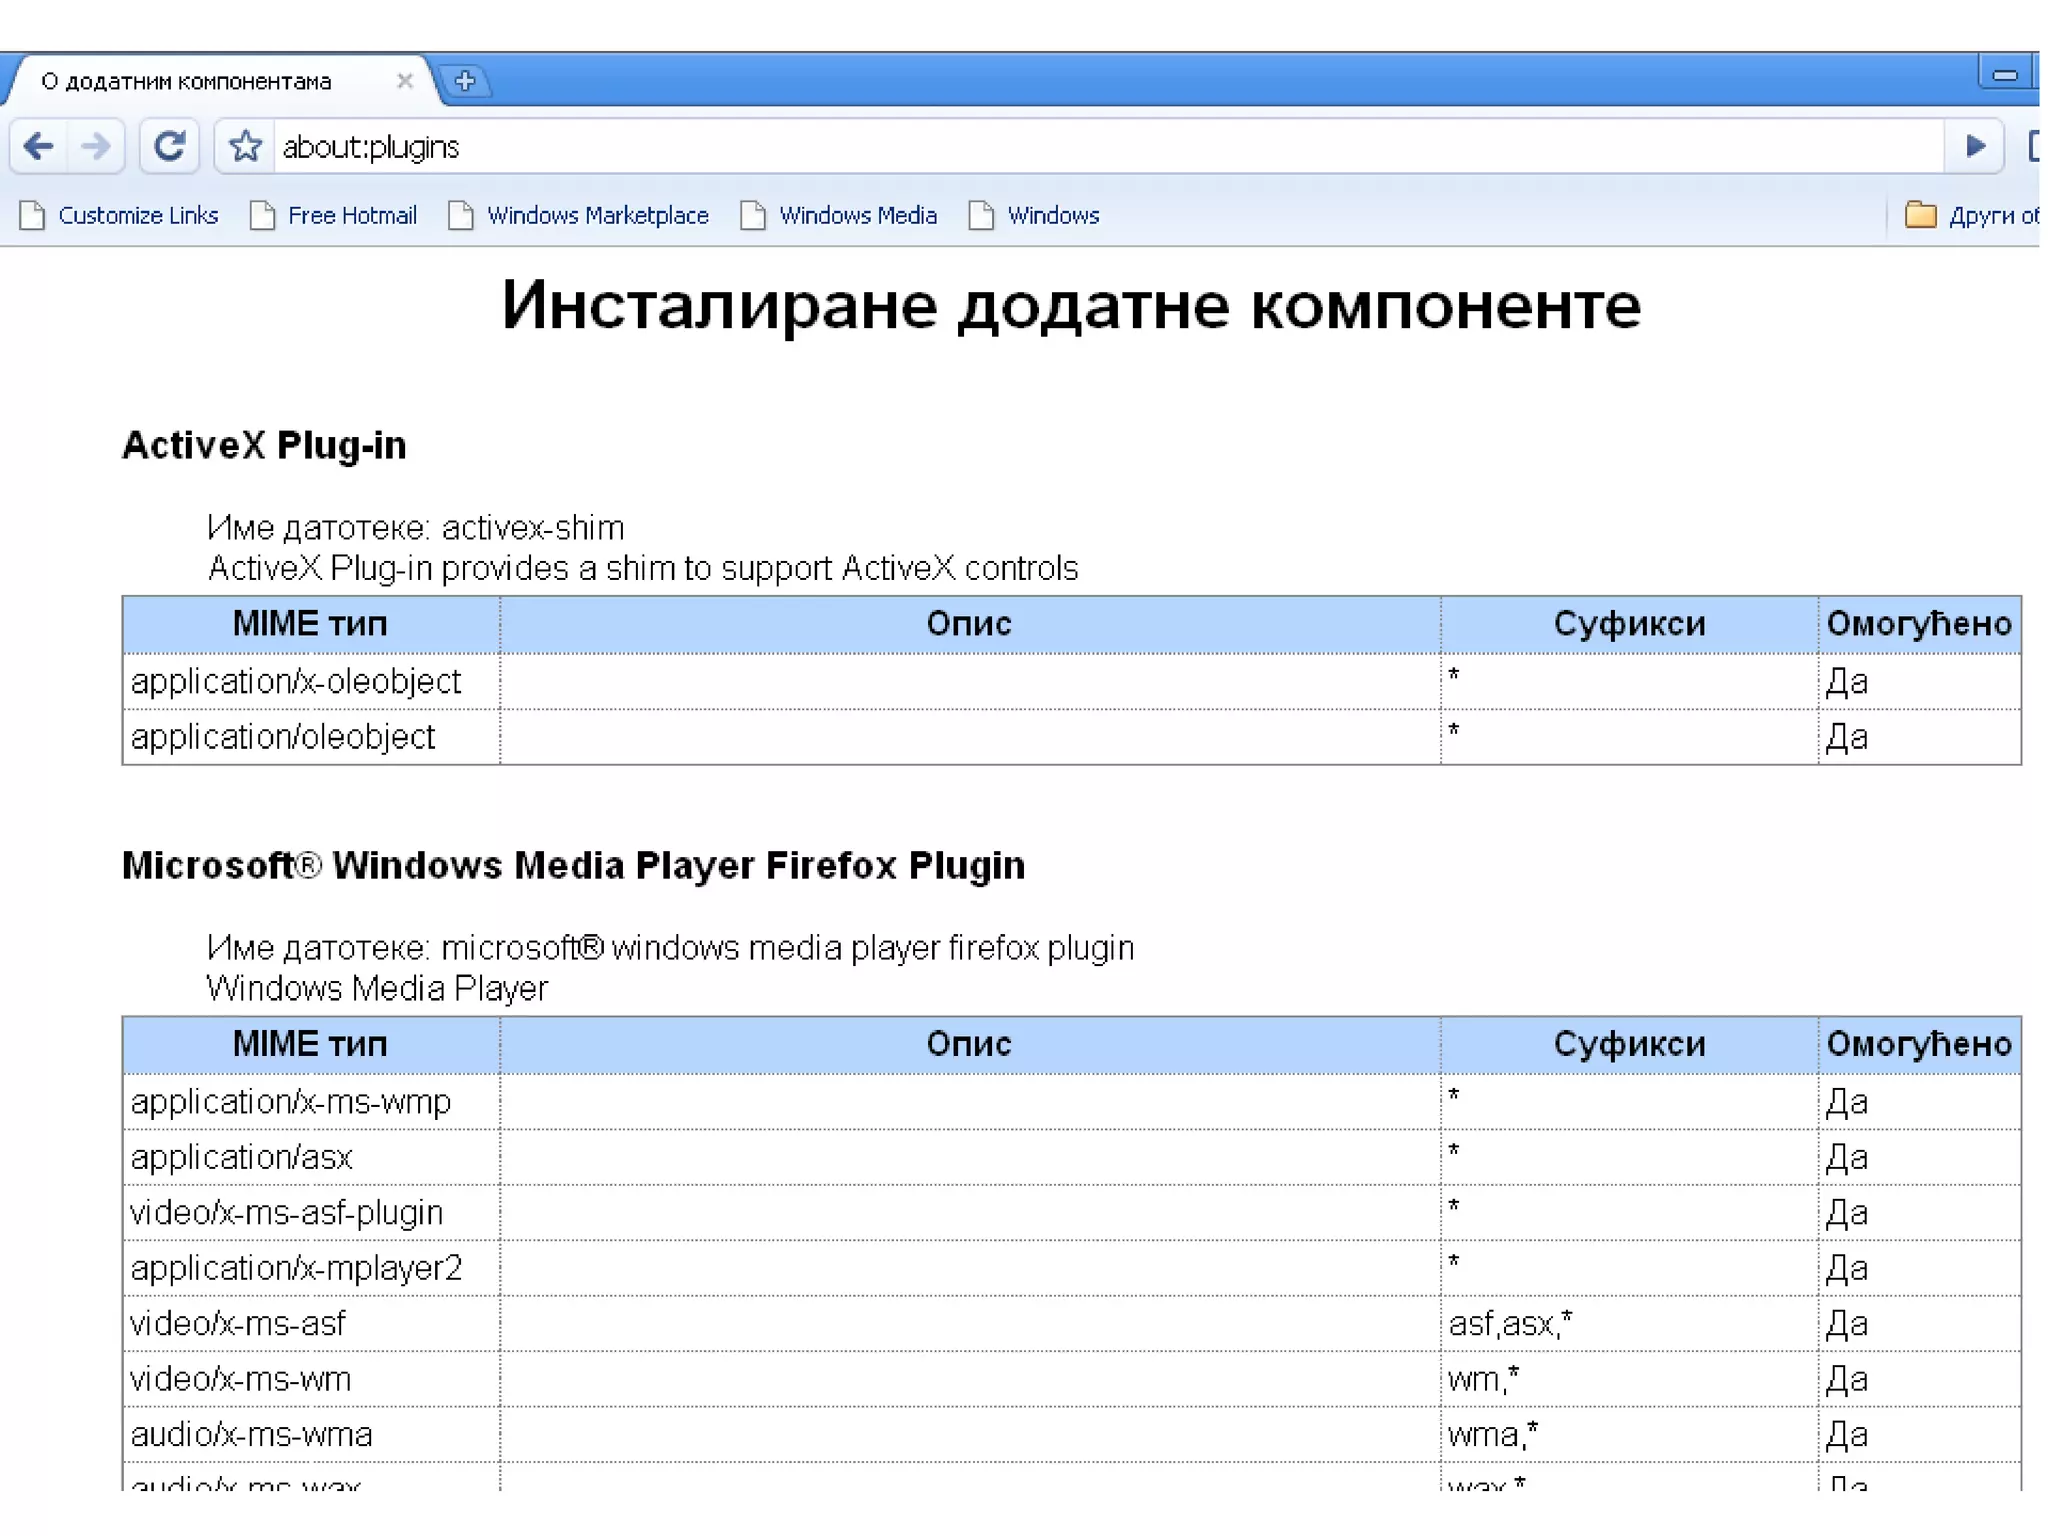
Task: Click the forward navigation arrow
Action: point(96,147)
